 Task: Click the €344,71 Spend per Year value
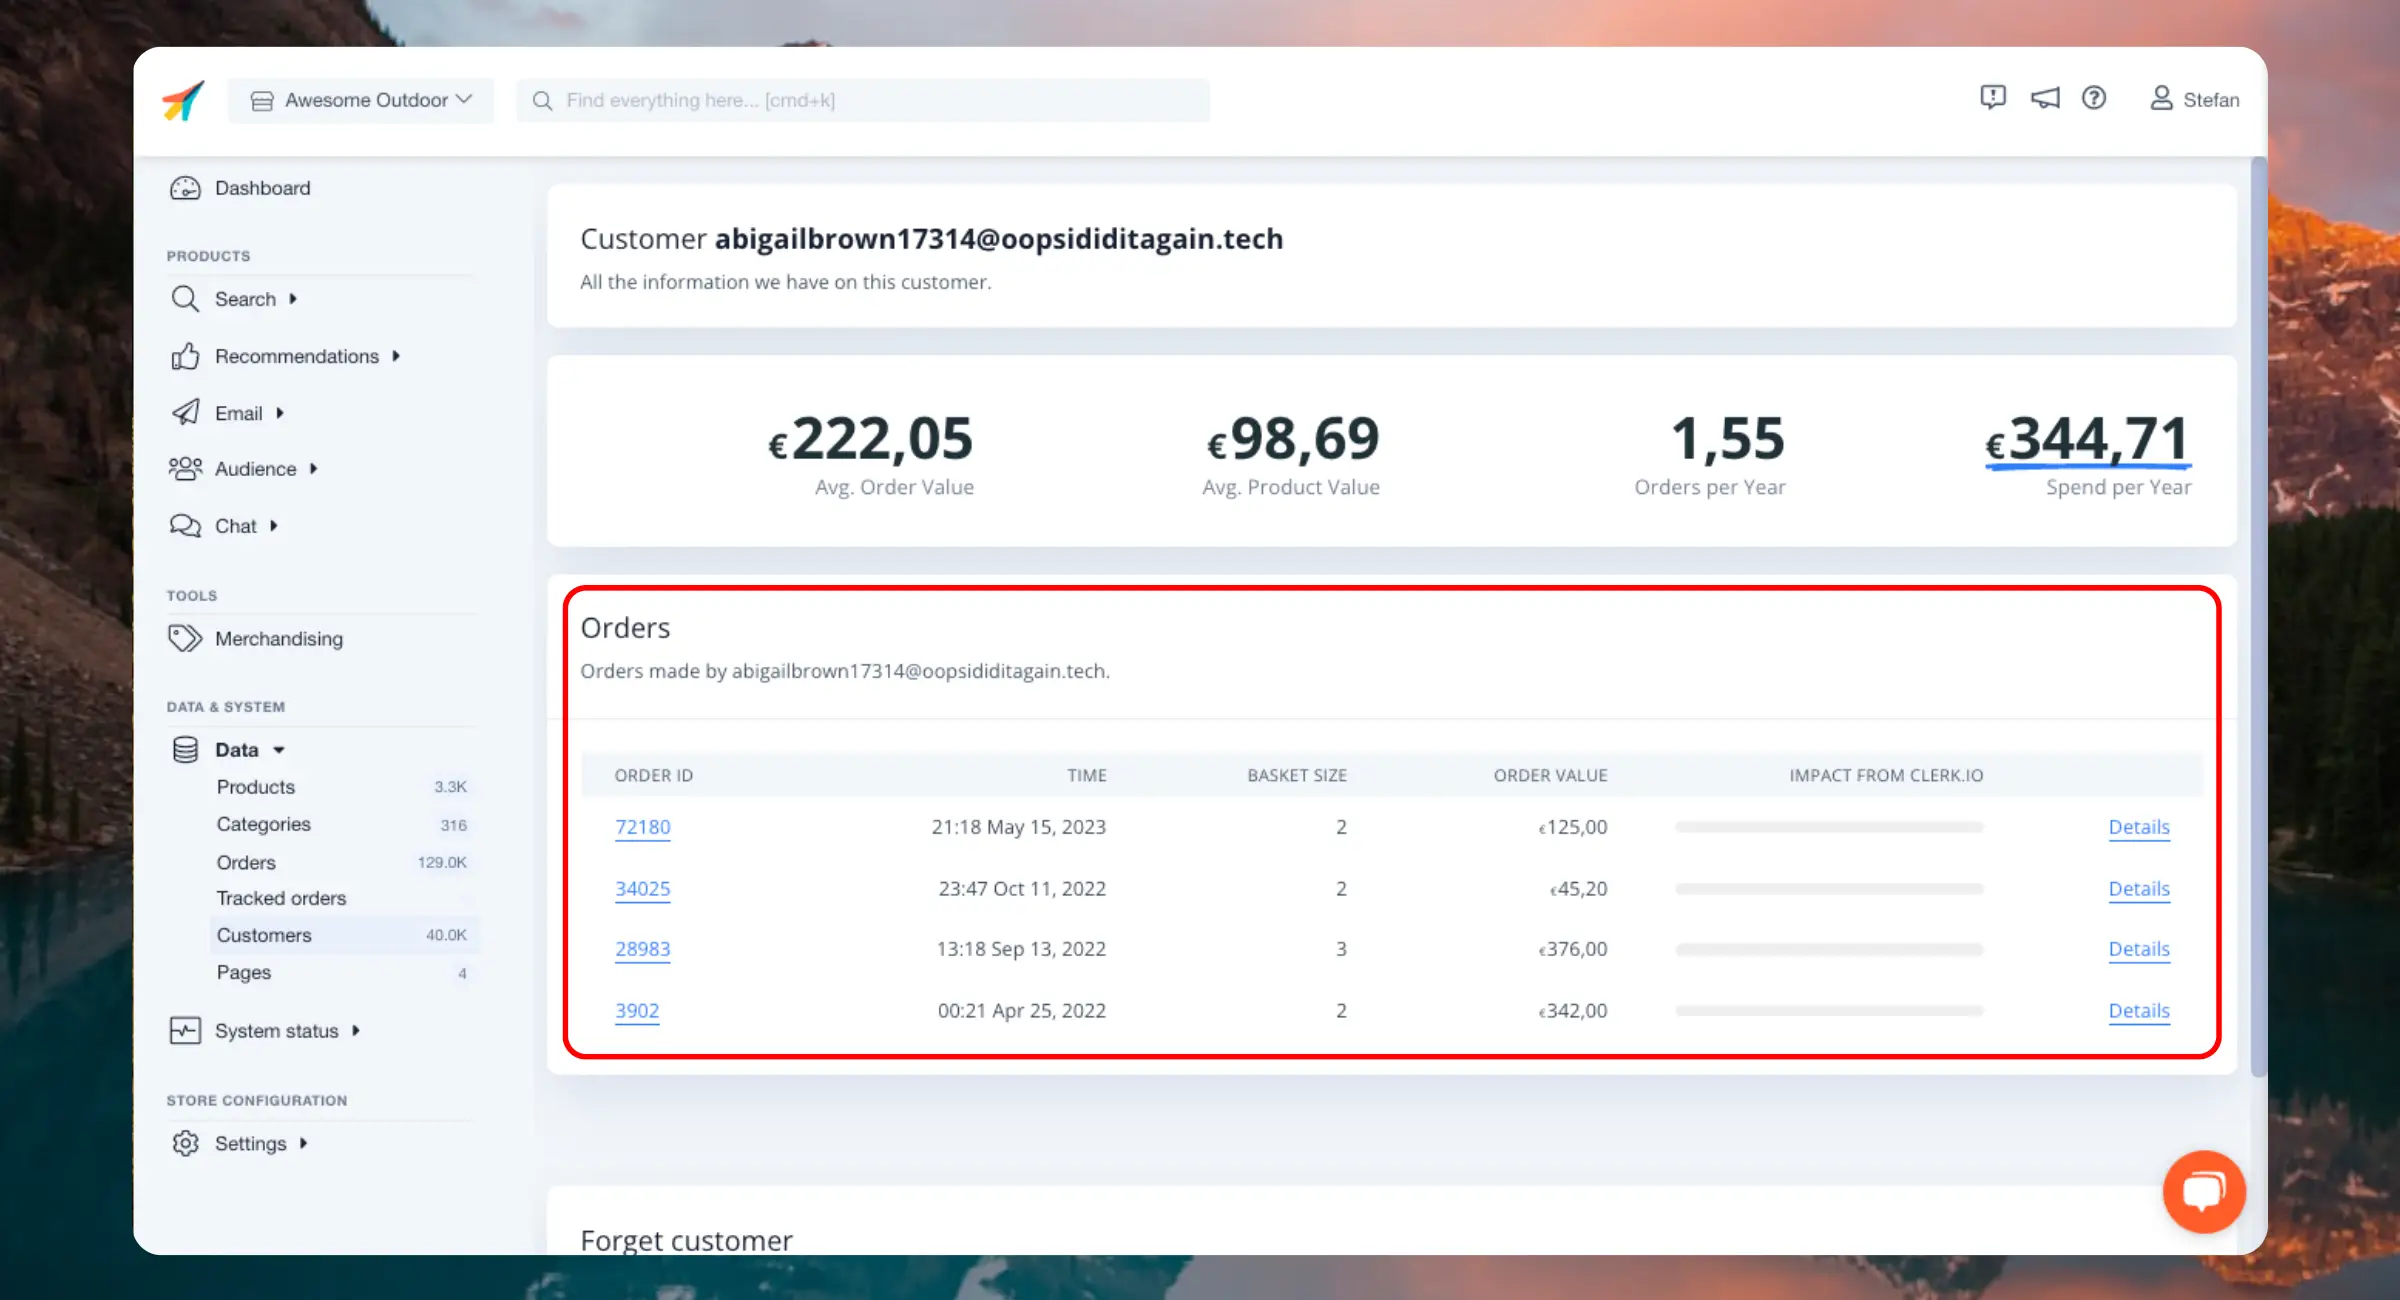[x=2088, y=439]
